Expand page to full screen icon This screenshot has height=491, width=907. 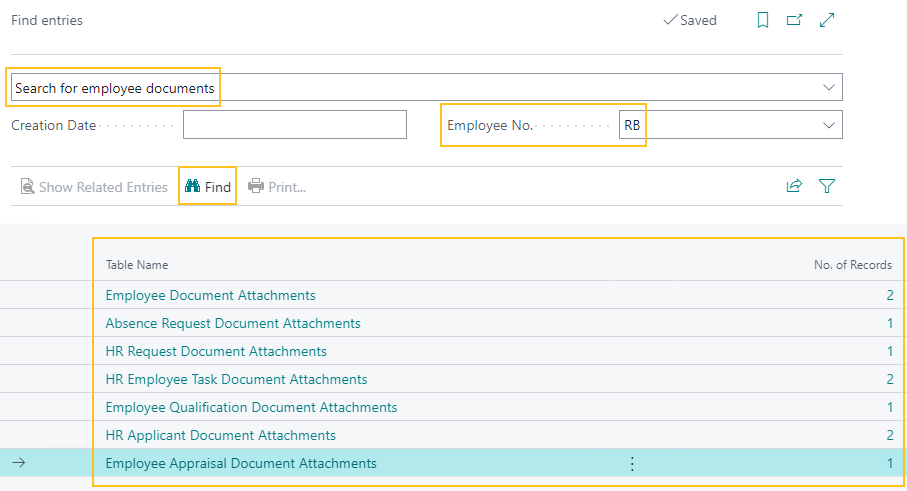tap(827, 20)
